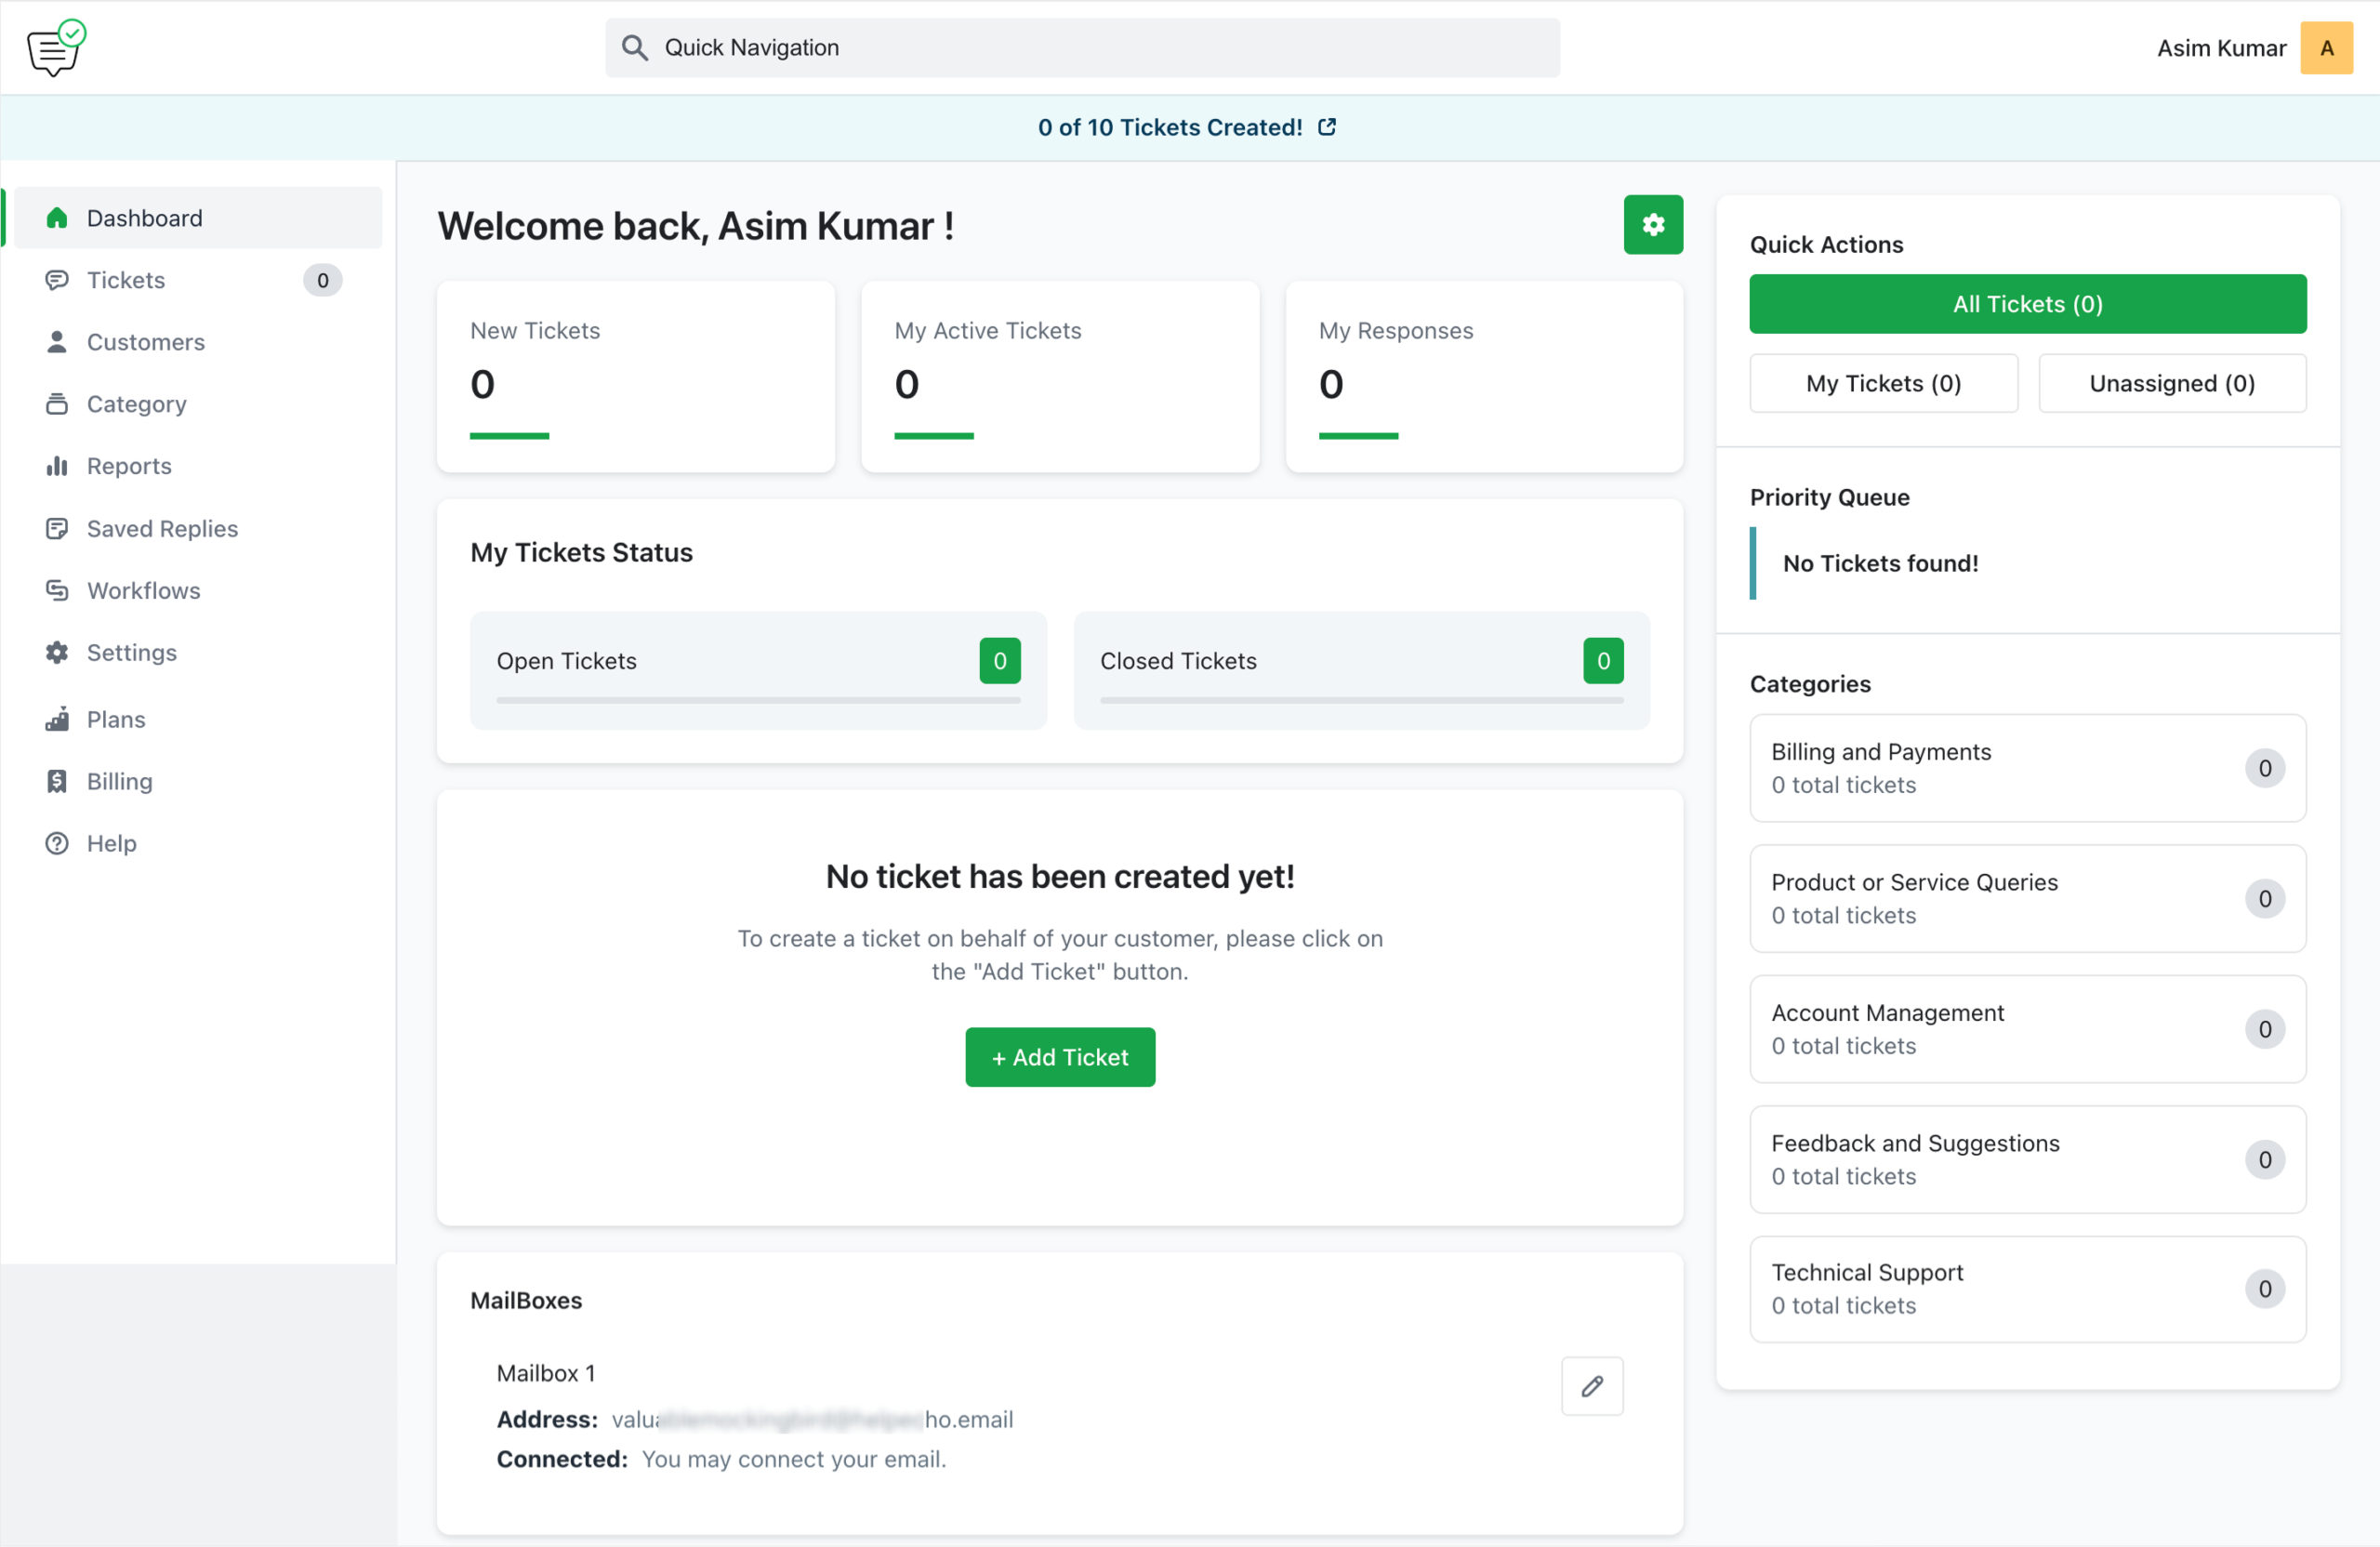The image size is (2380, 1547).
Task: Click the Saved Replies sidebar icon
Action: coord(57,528)
